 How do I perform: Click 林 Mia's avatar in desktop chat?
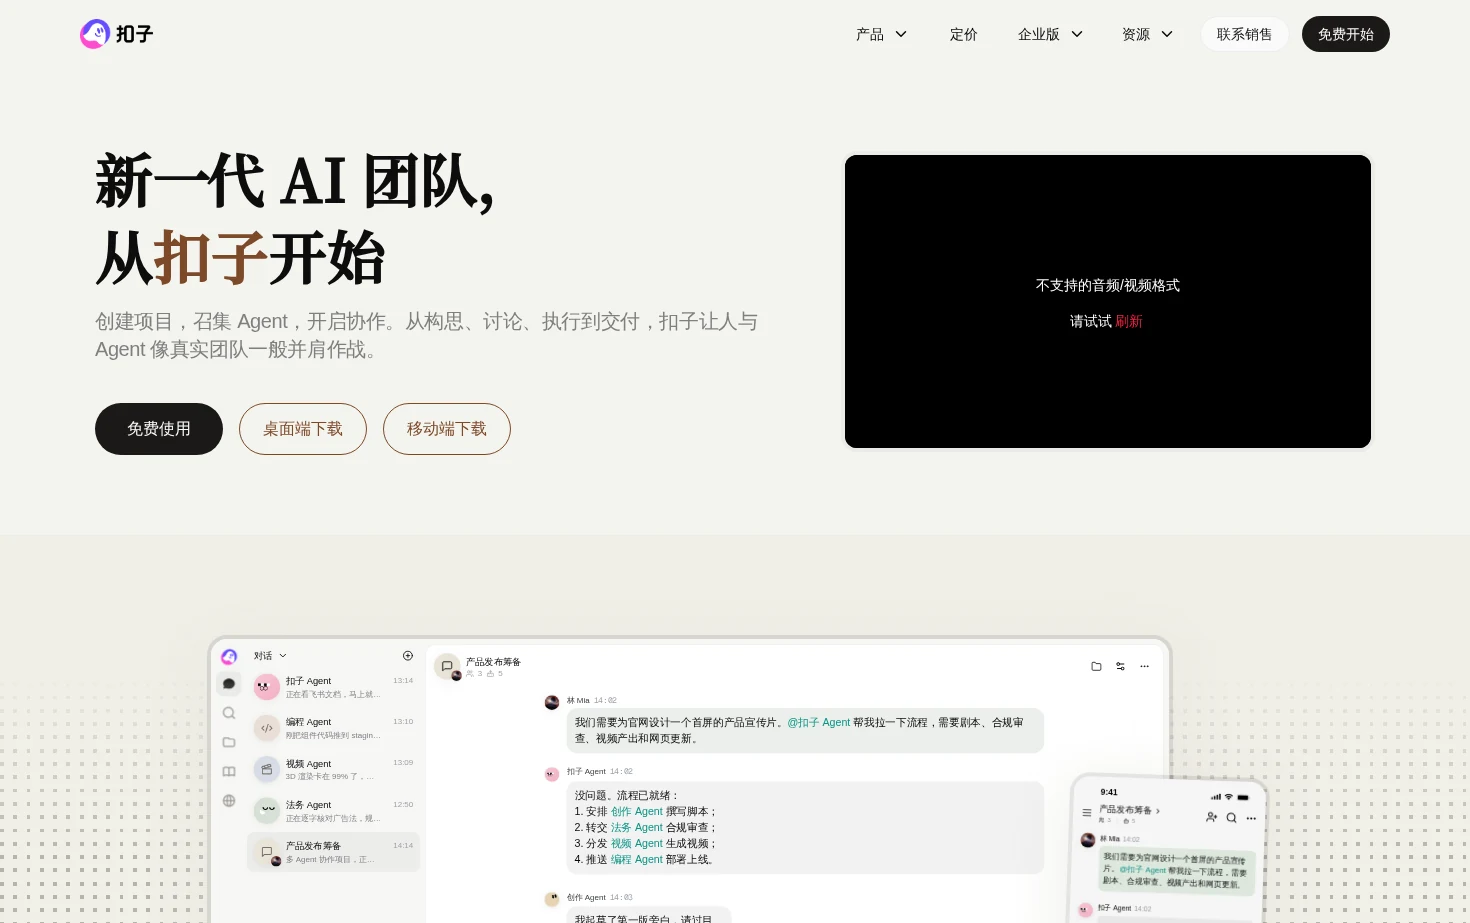pos(551,702)
